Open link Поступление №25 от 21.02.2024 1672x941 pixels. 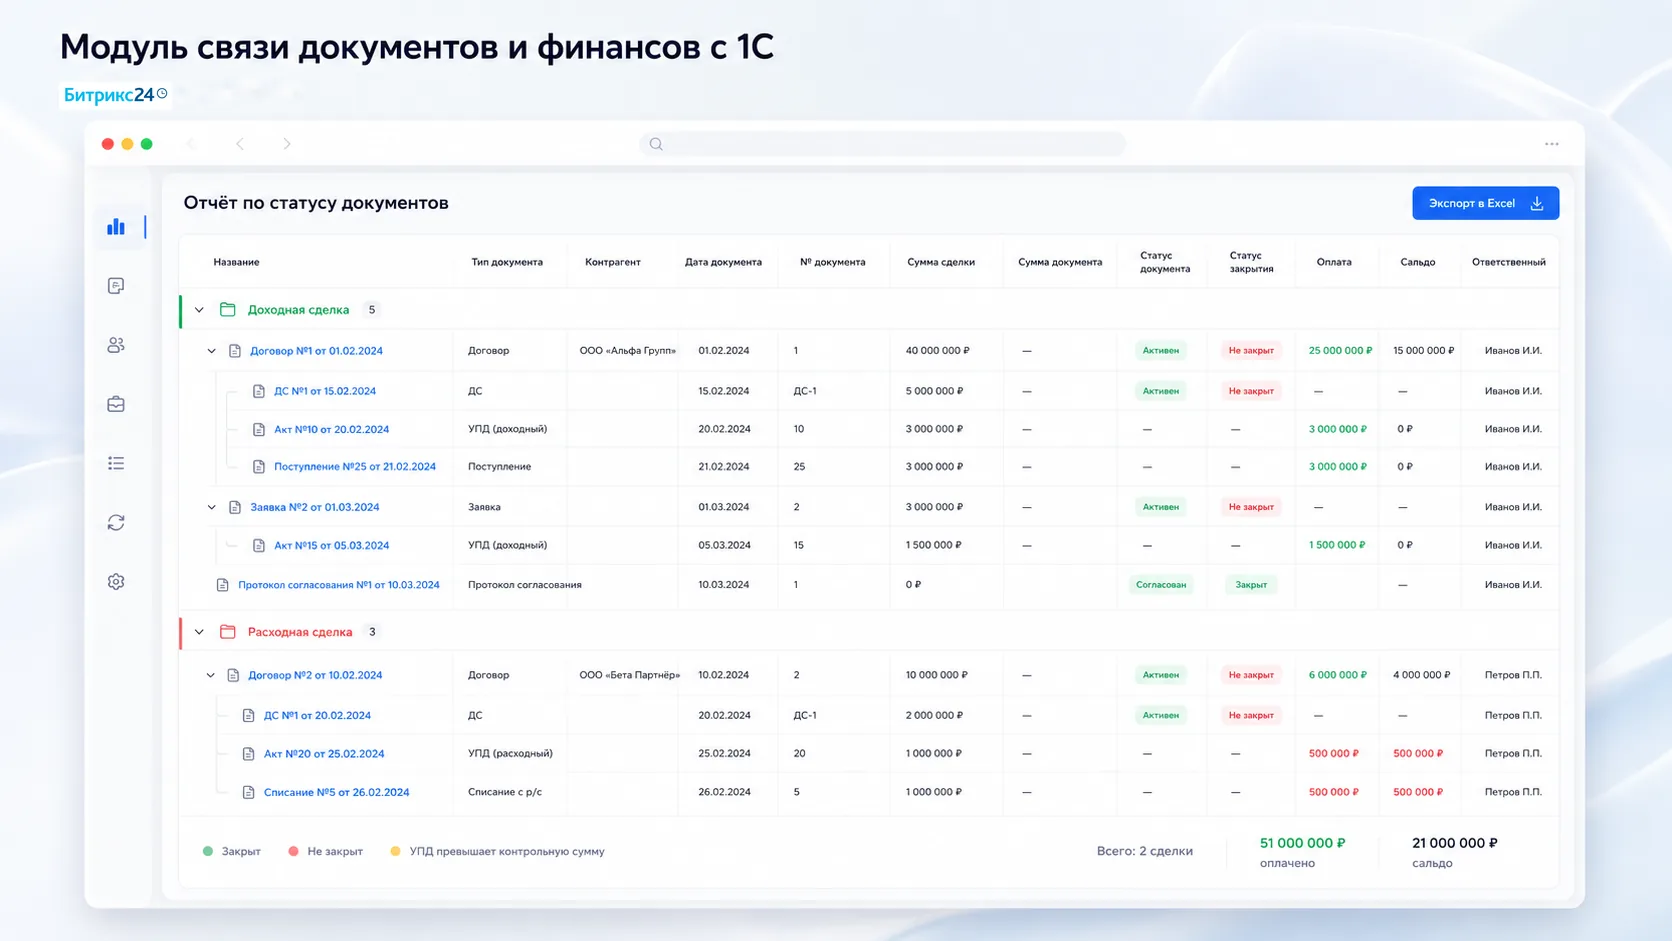coord(355,467)
